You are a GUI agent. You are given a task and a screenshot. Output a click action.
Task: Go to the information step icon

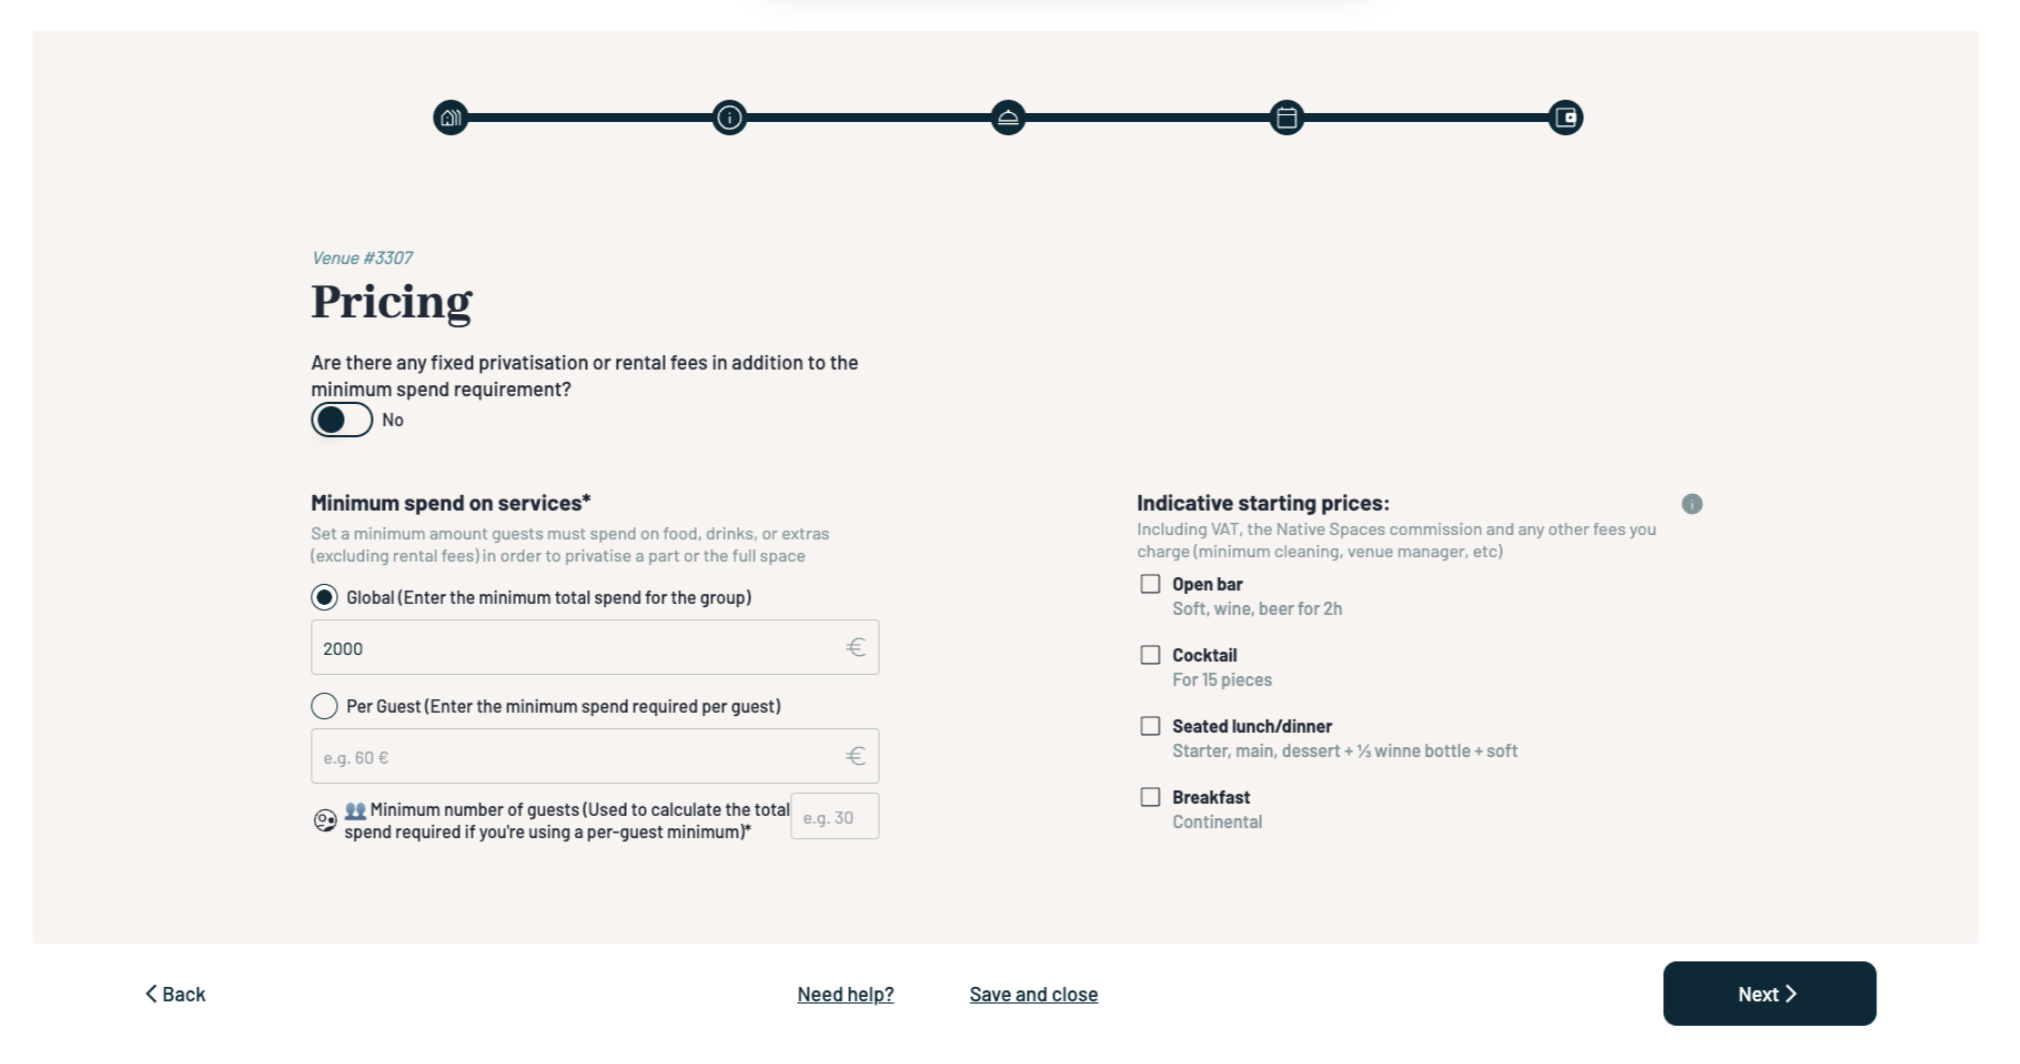(x=730, y=118)
